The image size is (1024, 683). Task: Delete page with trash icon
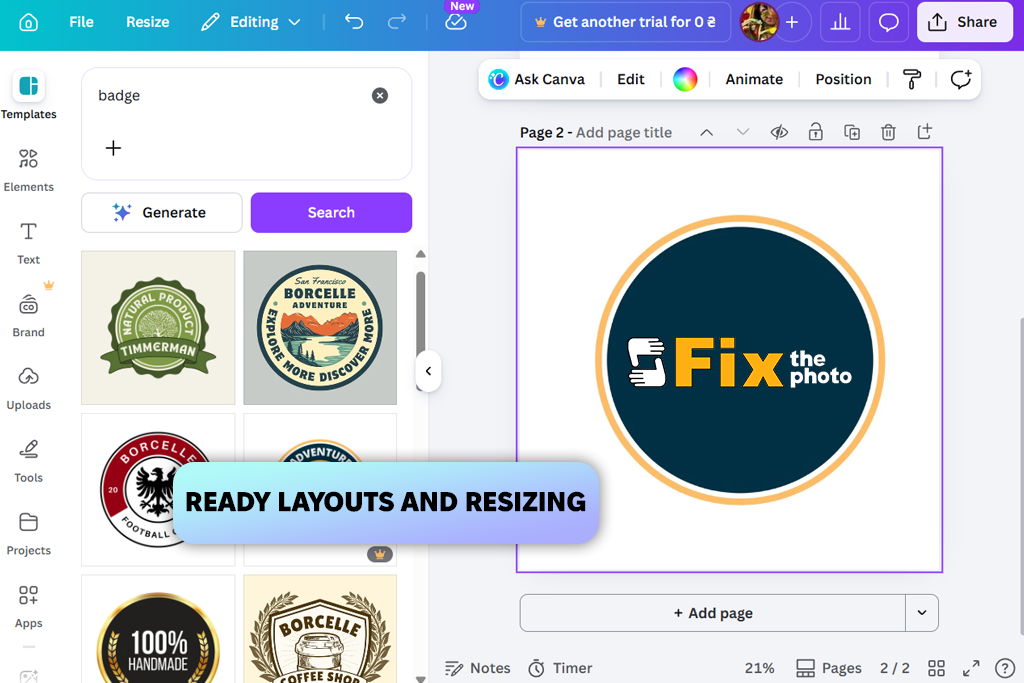(x=888, y=133)
